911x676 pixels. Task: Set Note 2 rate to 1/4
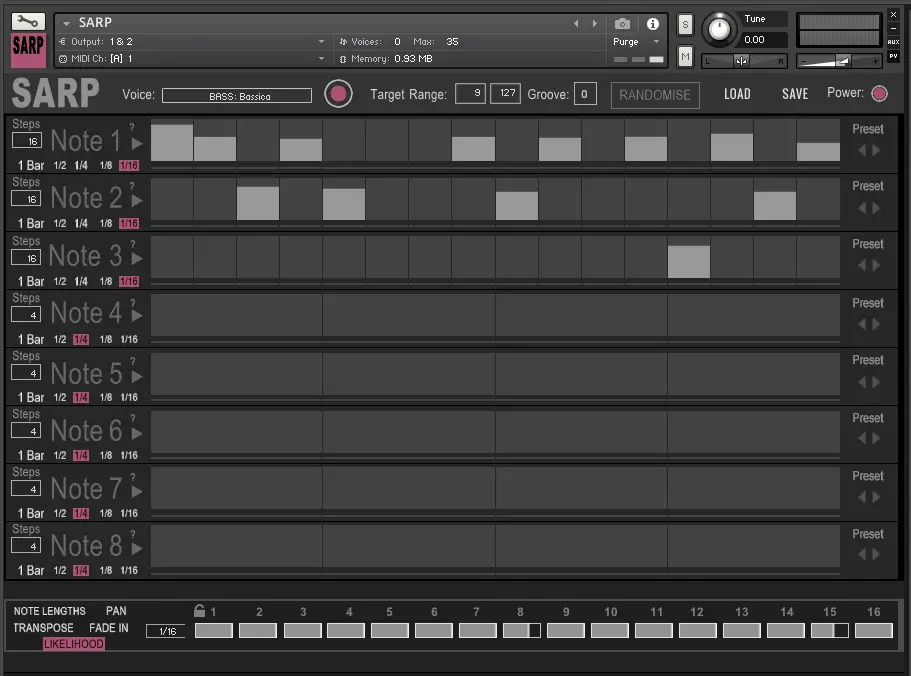coord(81,224)
